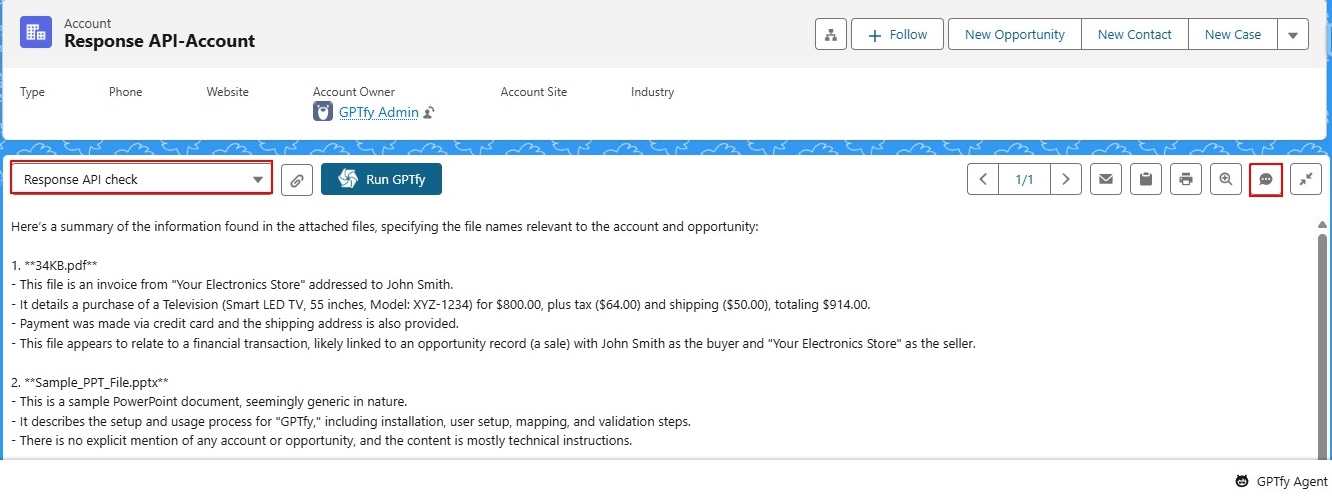The width and height of the screenshot is (1332, 500).
Task: Click the paperclip attachment icon
Action: coord(296,180)
